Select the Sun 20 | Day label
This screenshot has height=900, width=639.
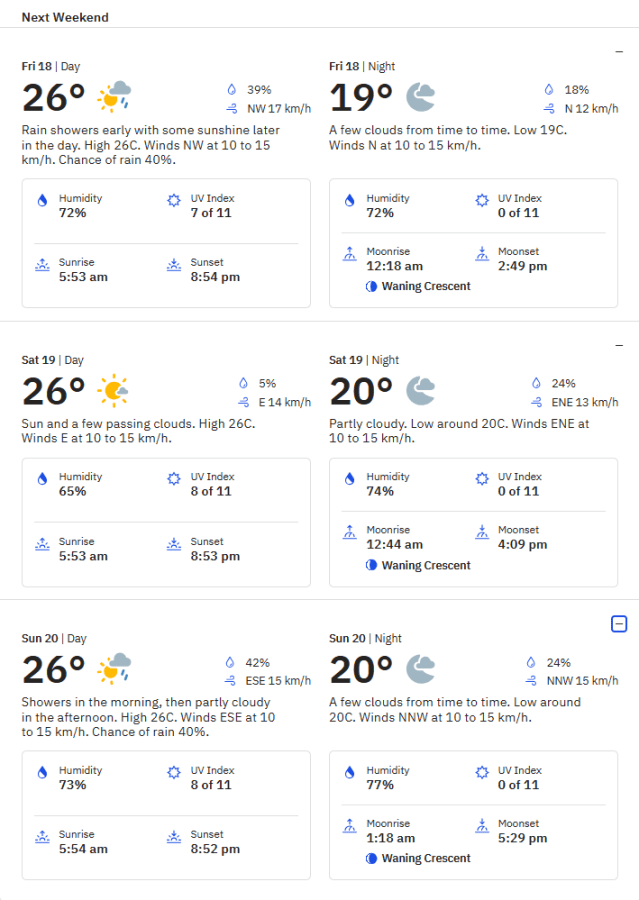[54, 638]
